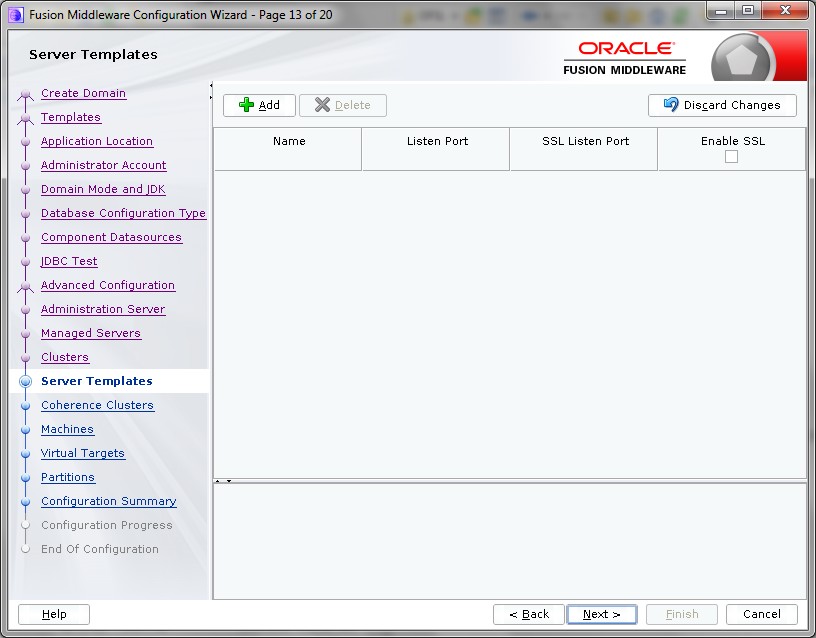Click the Coherence Clusters step bullet
The width and height of the screenshot is (816, 638).
click(x=26, y=405)
